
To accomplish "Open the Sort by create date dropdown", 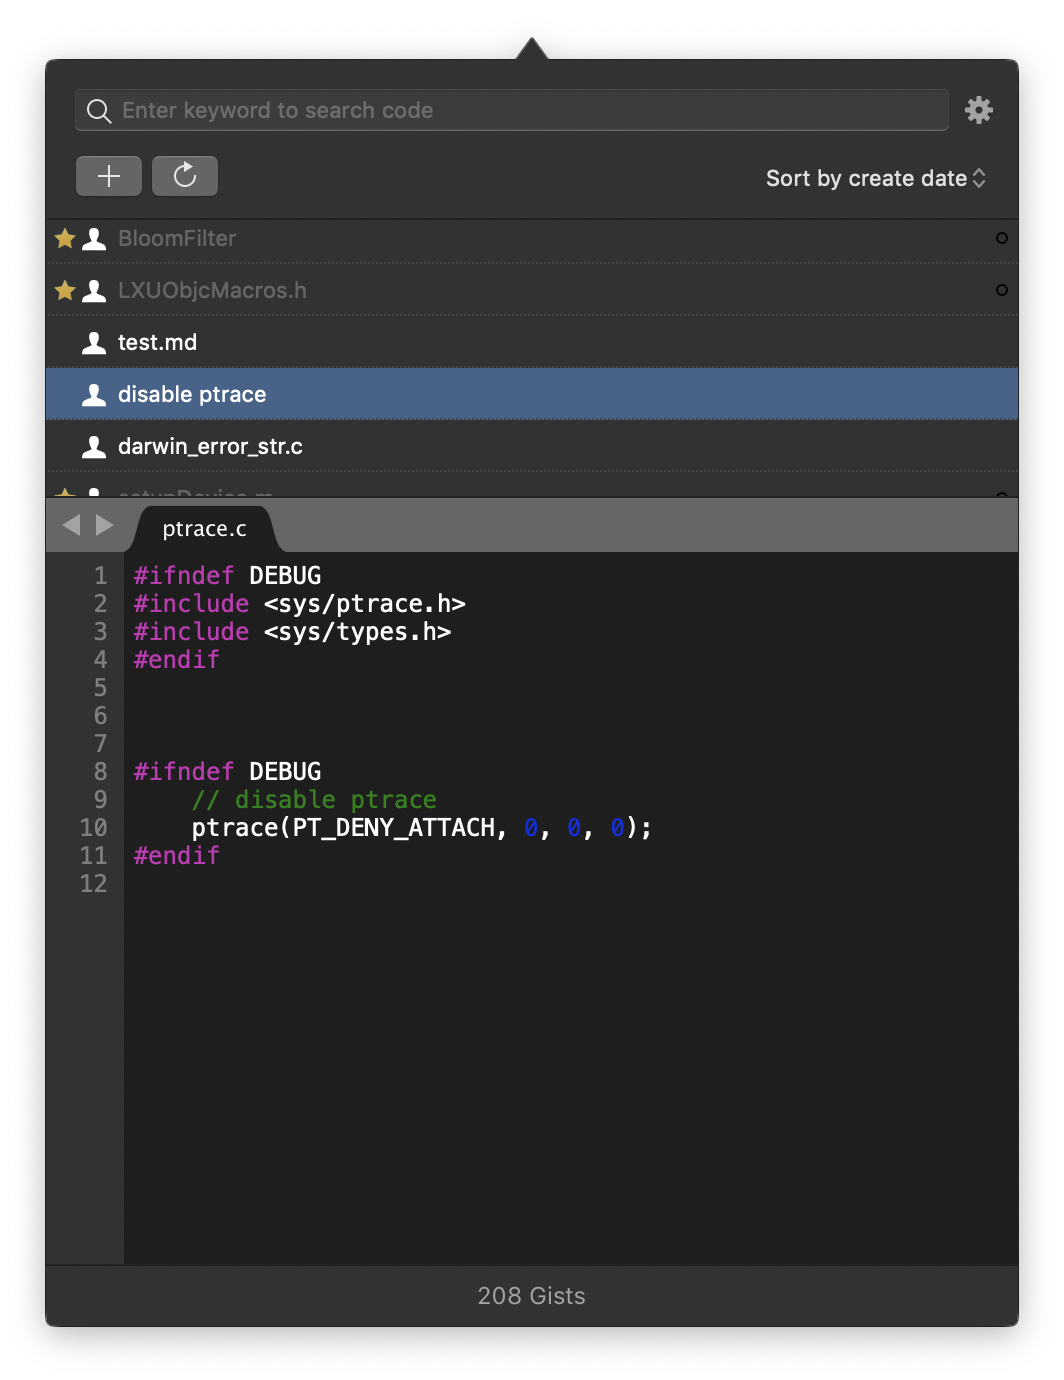I will (875, 178).
